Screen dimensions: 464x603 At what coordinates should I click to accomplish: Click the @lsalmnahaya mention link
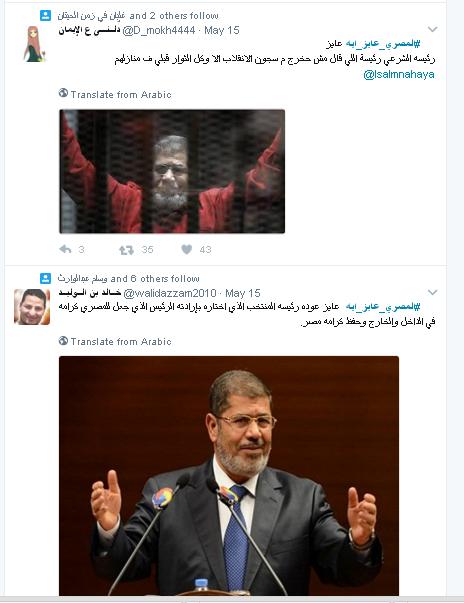pos(399,75)
